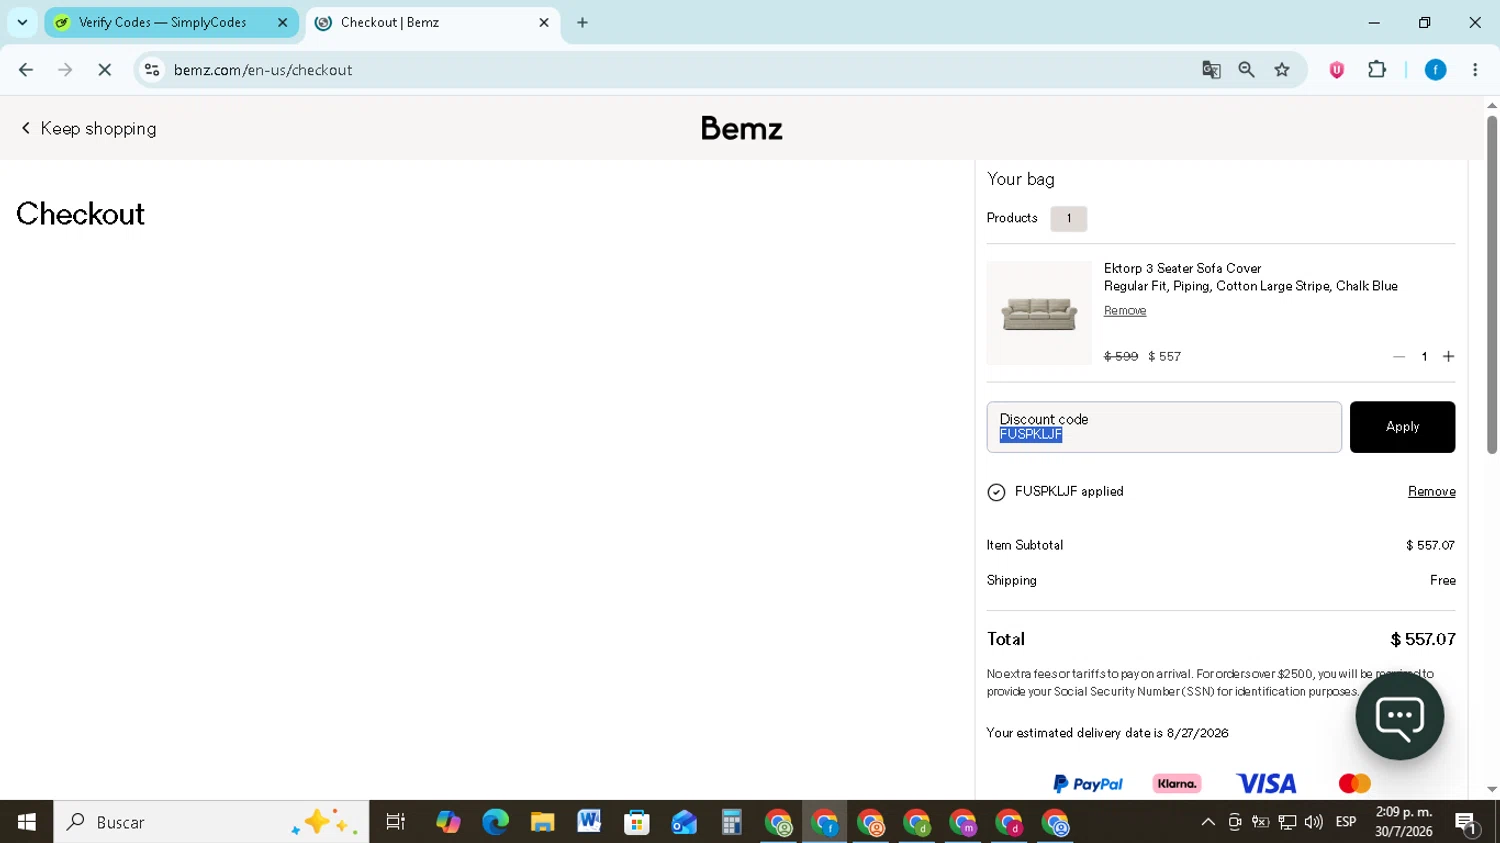The height and width of the screenshot is (843, 1500).
Task: Click the estimated delivery date text
Action: tap(1107, 733)
